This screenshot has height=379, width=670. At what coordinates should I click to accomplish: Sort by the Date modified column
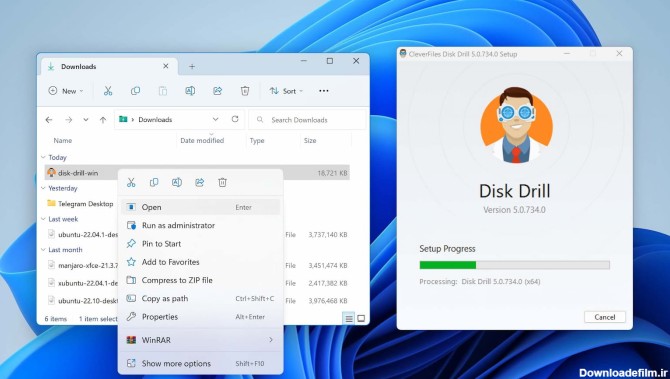[202, 141]
